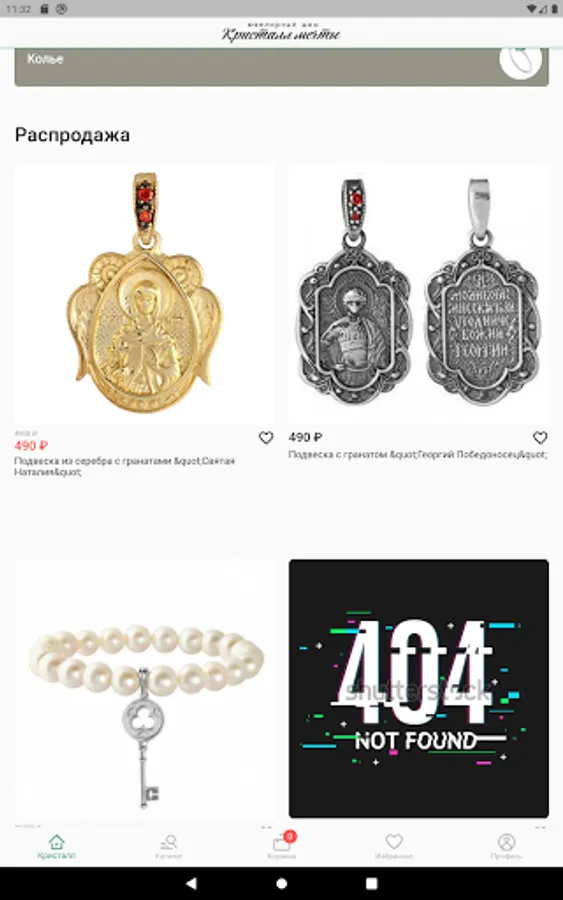The height and width of the screenshot is (900, 563).
Task: Favorite the Георгий Победоносец pendant with heart
Action: [x=540, y=438]
